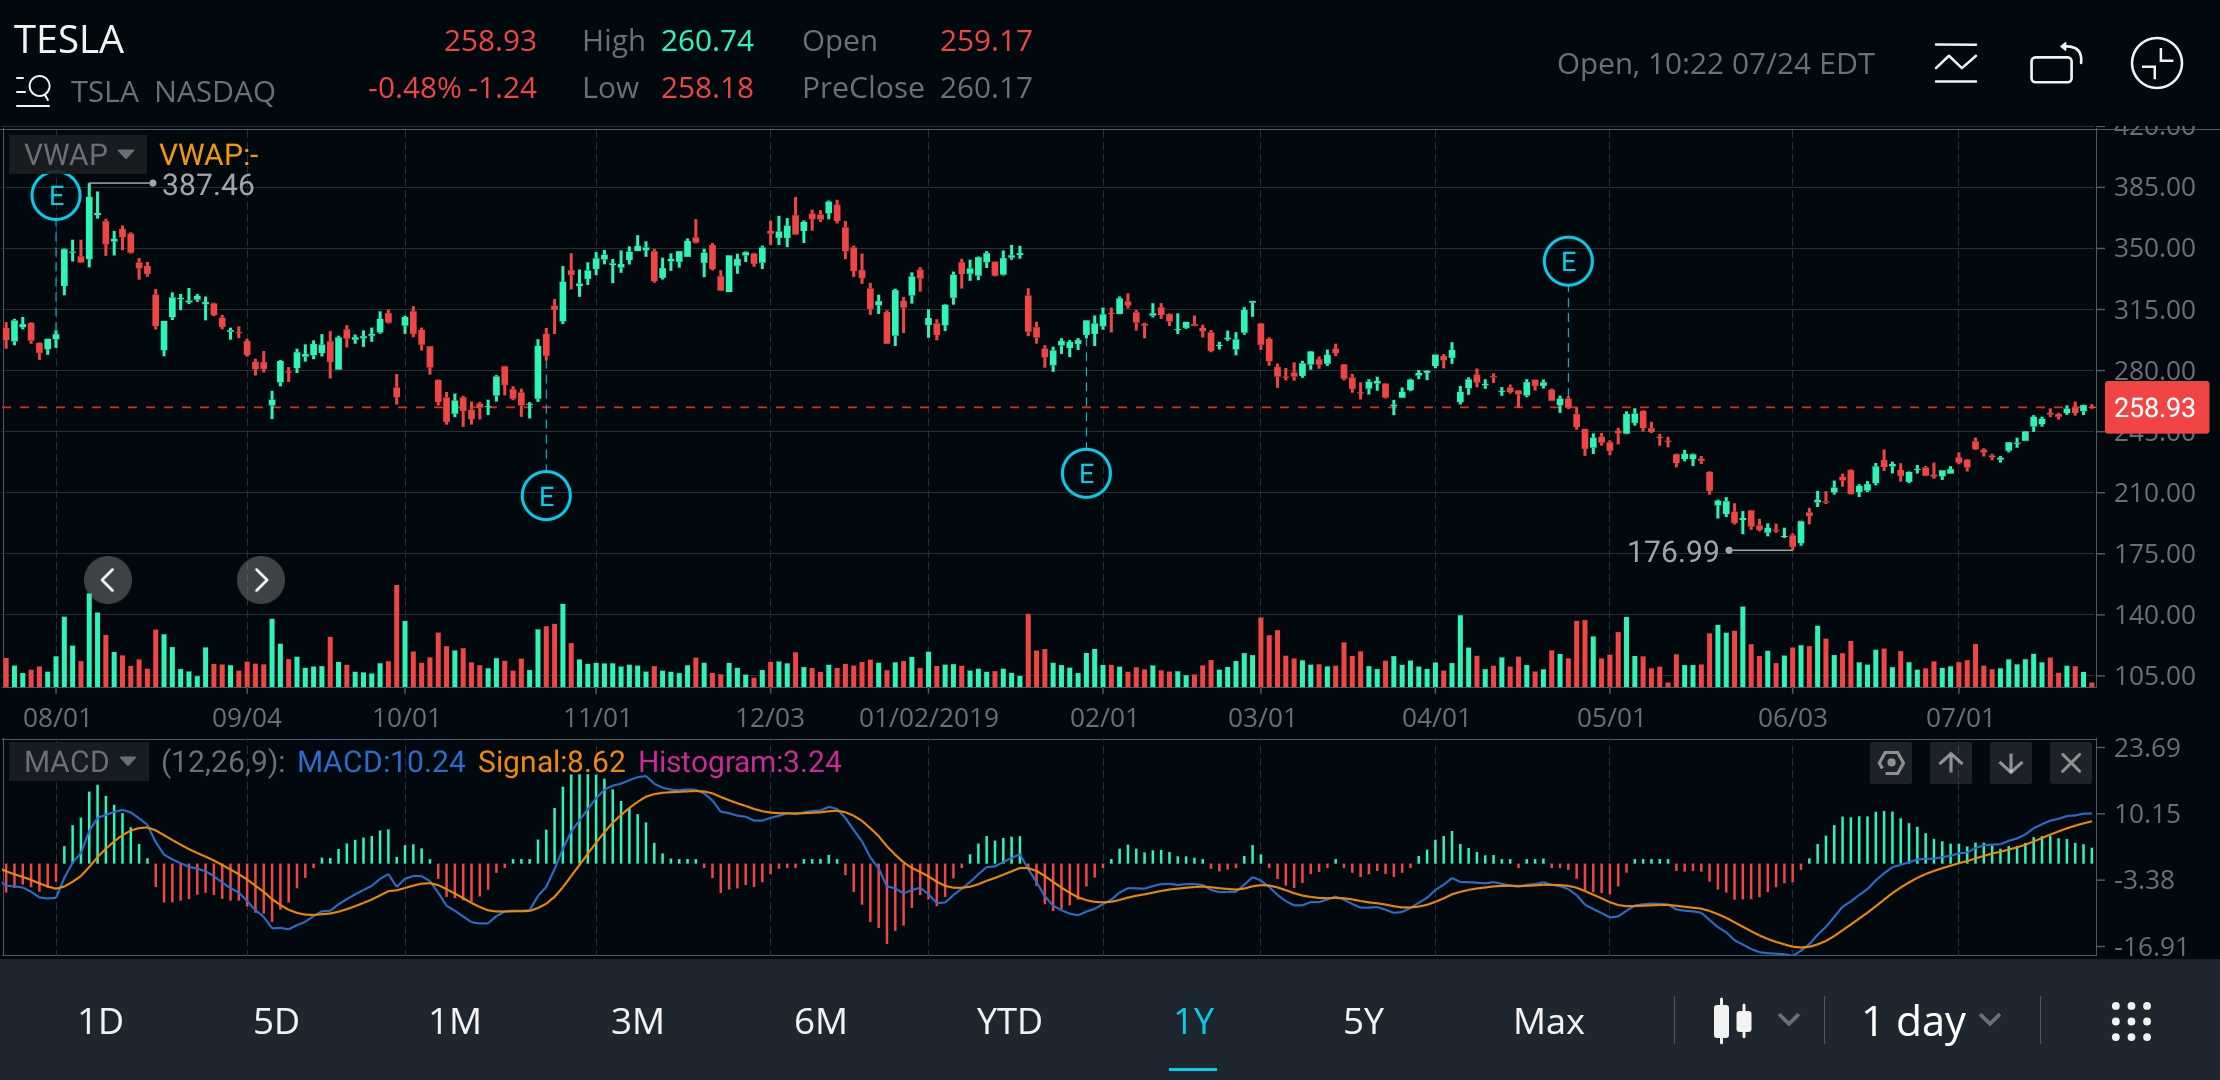Screen dimensions: 2220x1080
Task: Tap the TESLA stock title
Action: (69, 40)
